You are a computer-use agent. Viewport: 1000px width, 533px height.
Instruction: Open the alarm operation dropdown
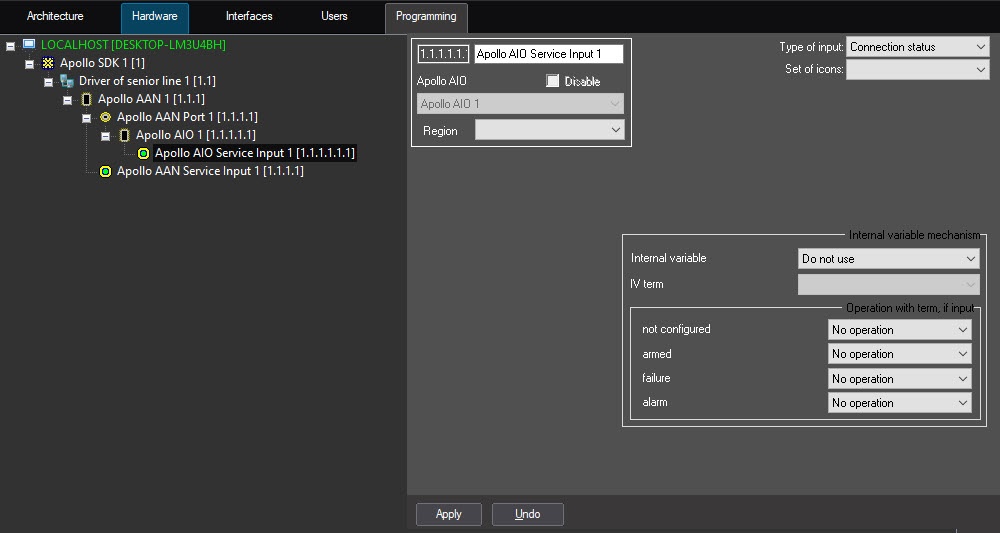[x=899, y=403]
